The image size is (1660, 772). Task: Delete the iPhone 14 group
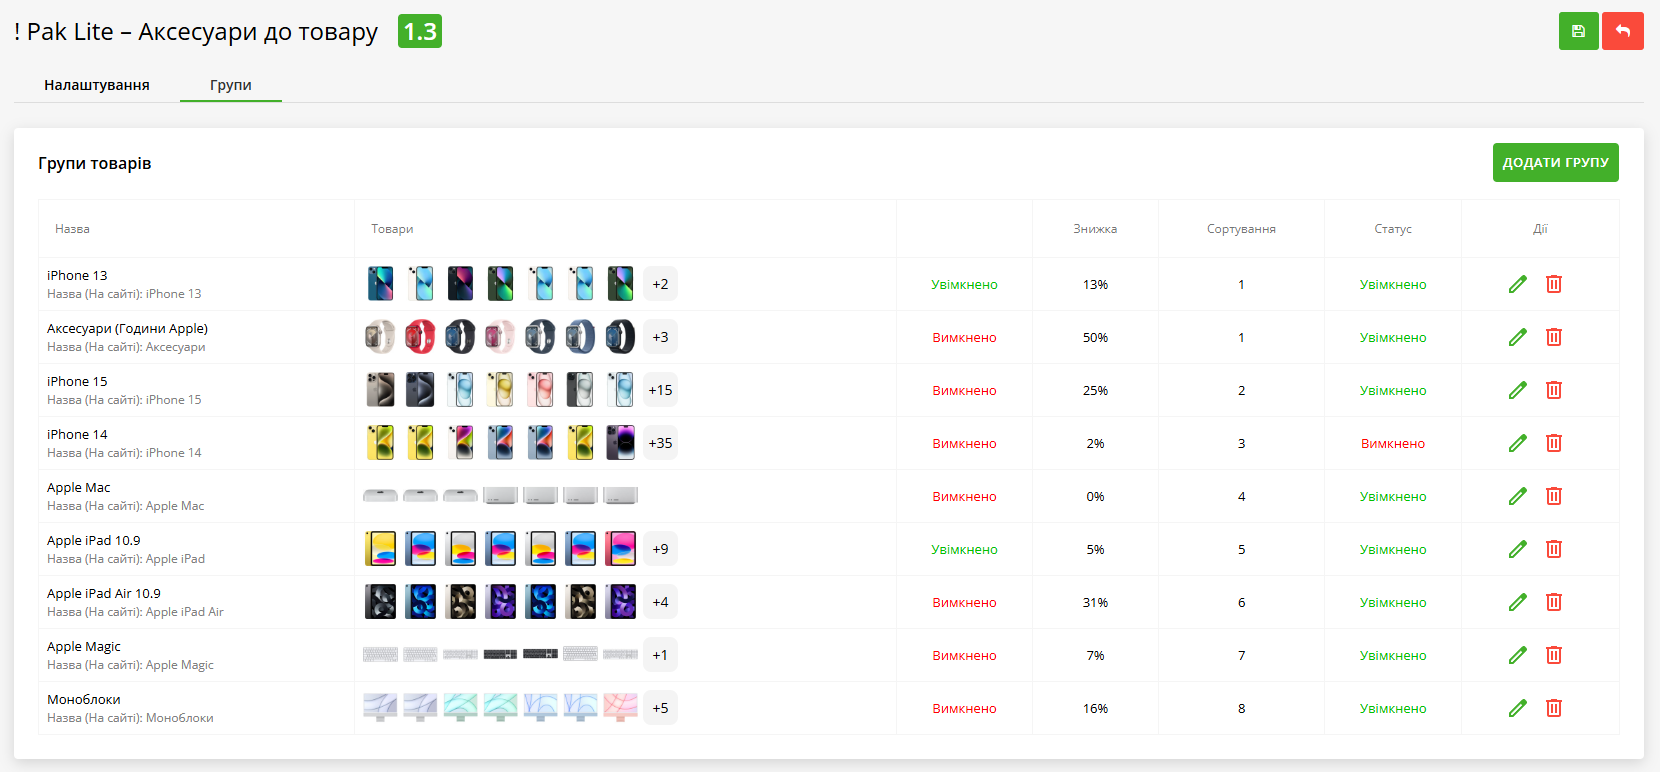pos(1553,443)
